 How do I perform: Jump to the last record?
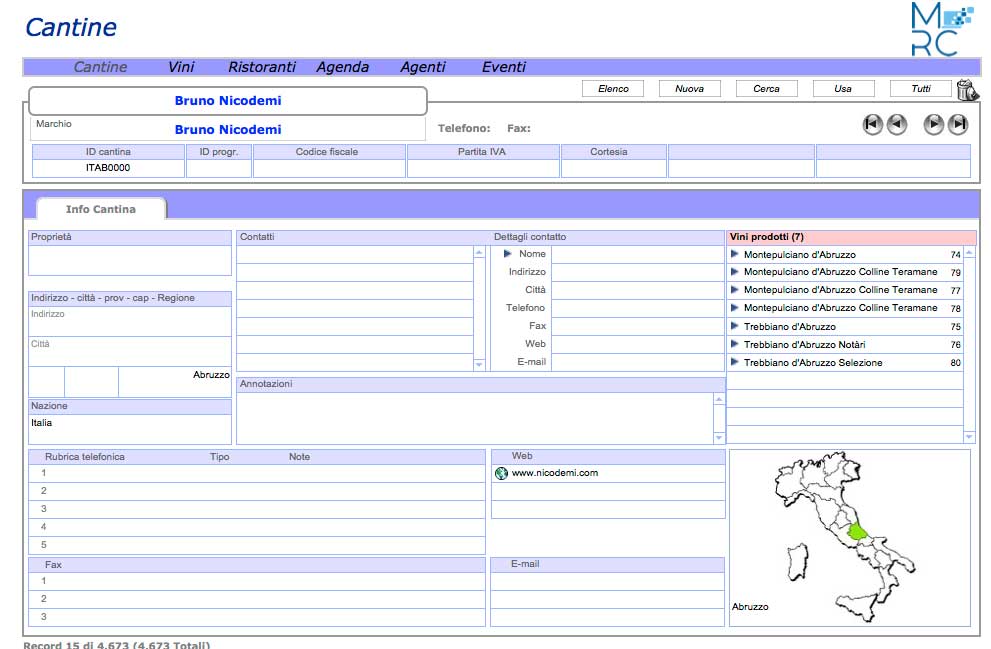tap(958, 124)
